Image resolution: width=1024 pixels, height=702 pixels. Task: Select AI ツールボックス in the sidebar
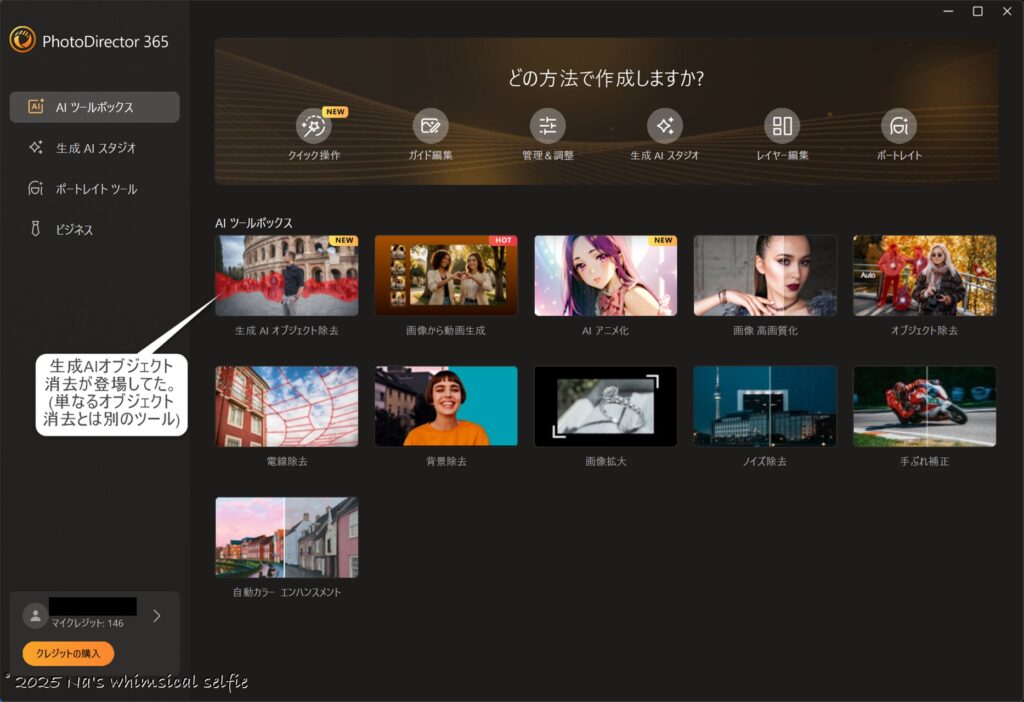(x=95, y=107)
